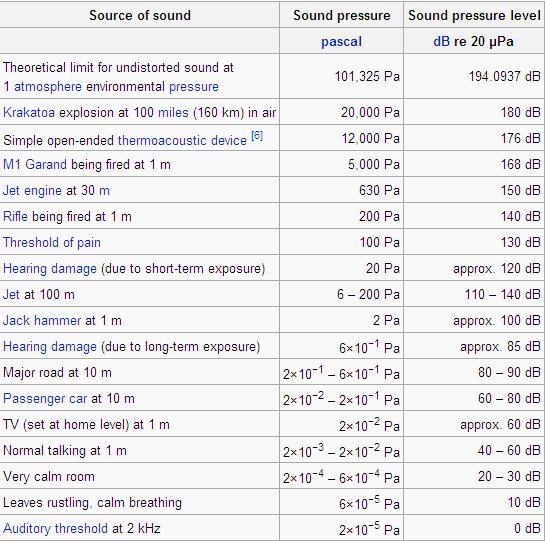Image resolution: width=545 pixels, height=541 pixels.
Task: Open the atmosphere link
Action: (48, 87)
